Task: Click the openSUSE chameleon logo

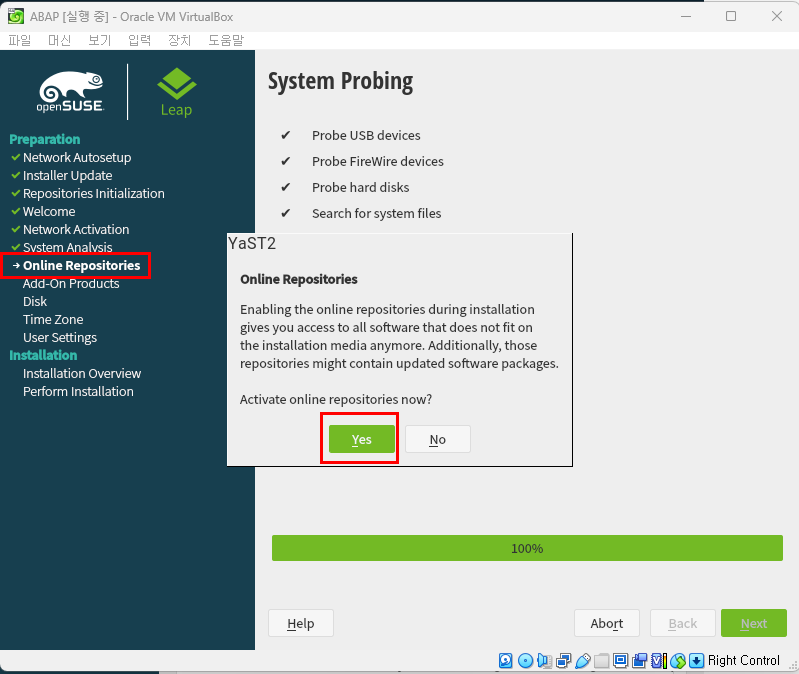Action: (71, 91)
